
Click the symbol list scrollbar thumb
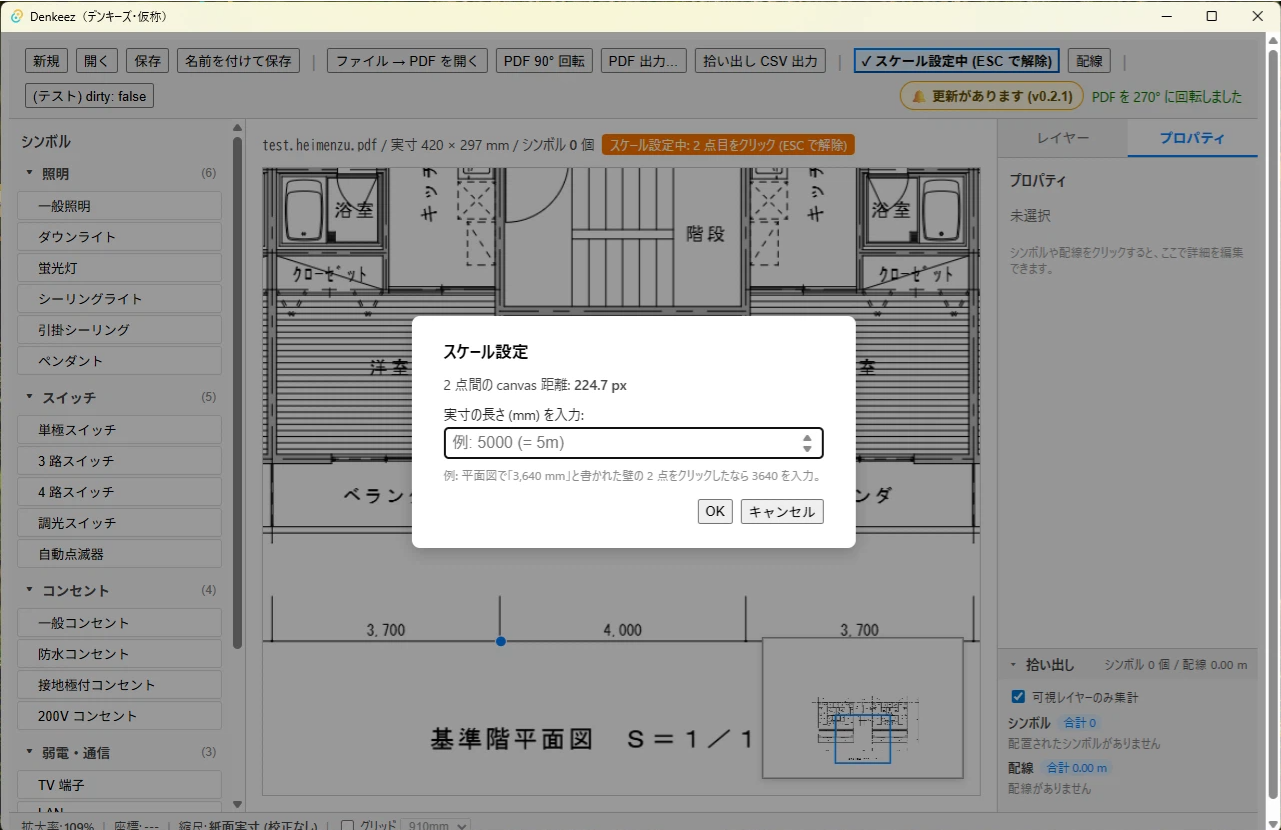click(237, 393)
